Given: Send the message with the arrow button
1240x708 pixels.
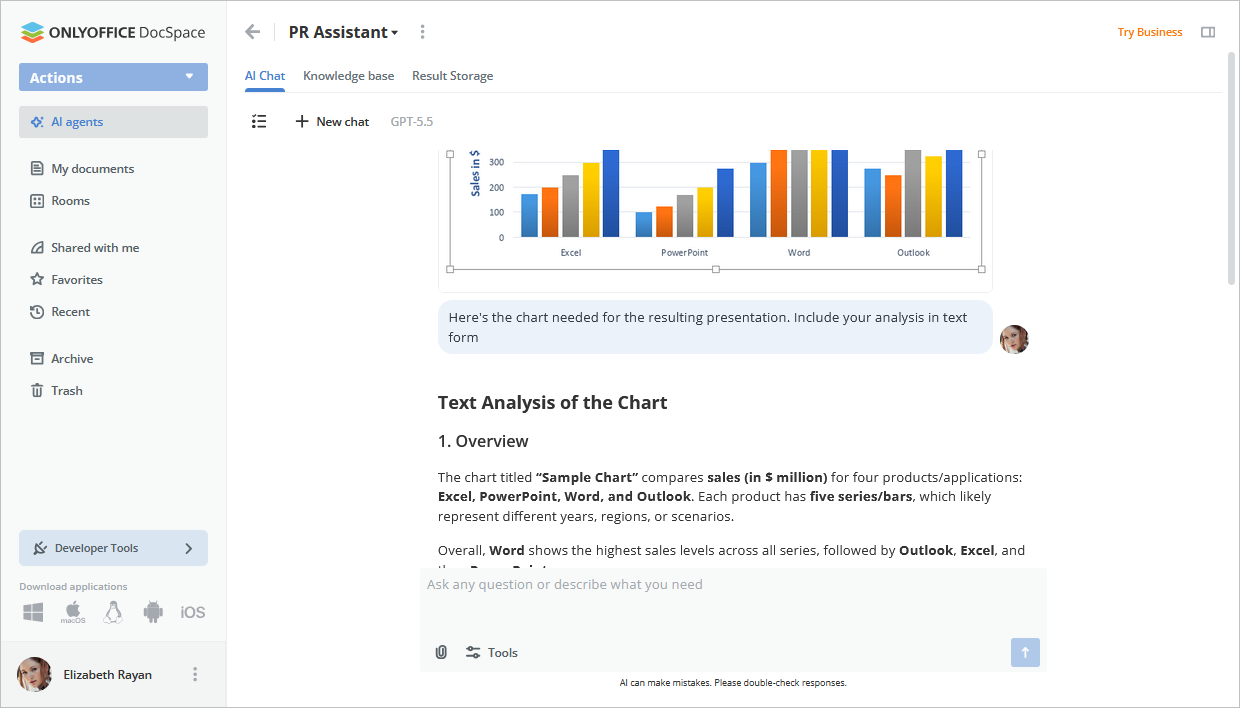Looking at the screenshot, I should point(1025,652).
